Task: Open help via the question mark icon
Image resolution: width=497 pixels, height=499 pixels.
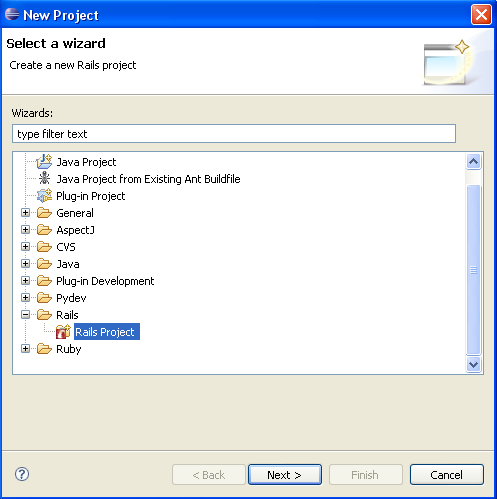Action: pyautogui.click(x=22, y=474)
